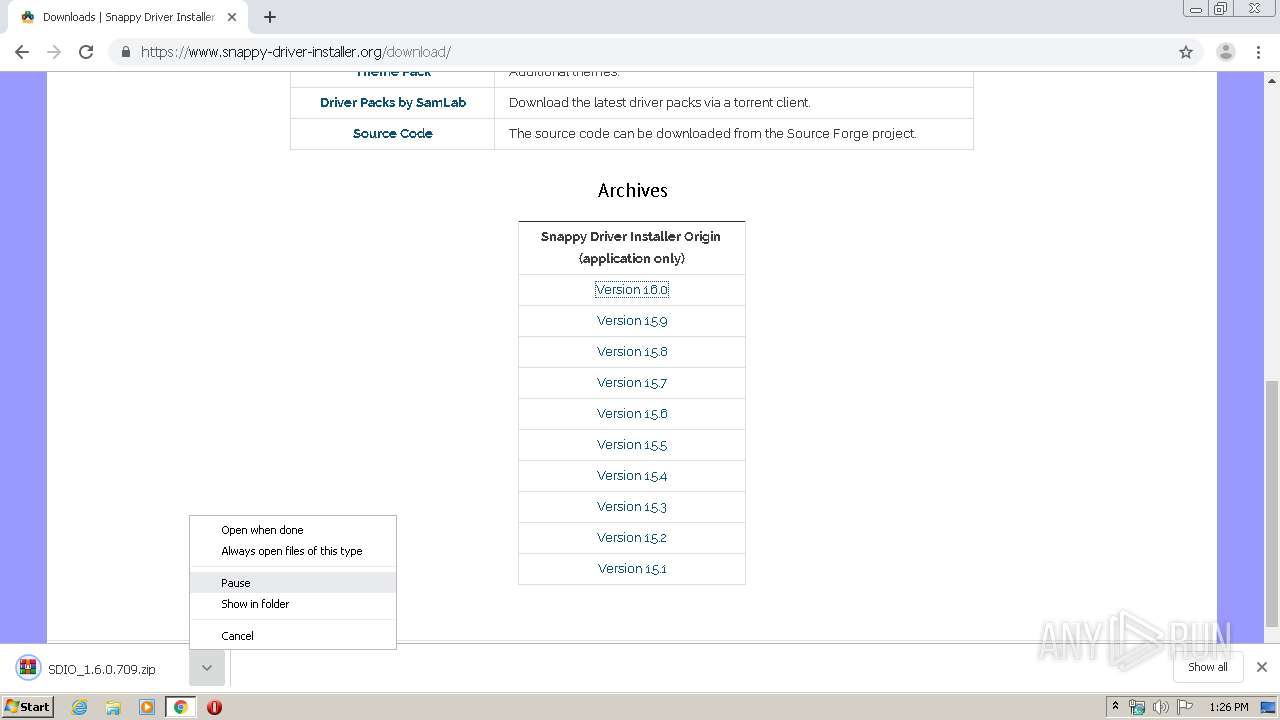Click the network tray icon
Viewport: 1280px width, 720px height.
1137,707
